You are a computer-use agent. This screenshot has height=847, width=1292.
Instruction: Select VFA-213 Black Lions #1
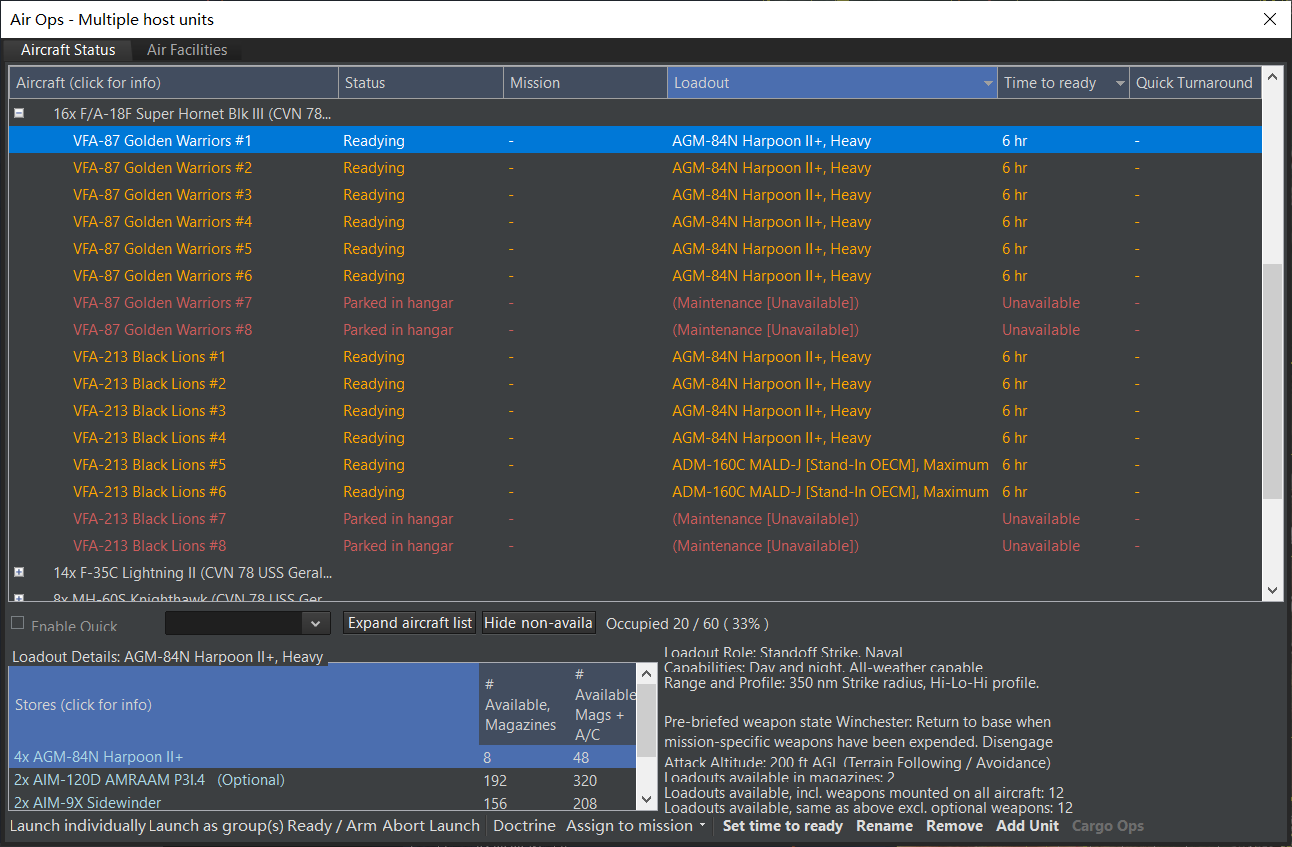[x=635, y=357]
